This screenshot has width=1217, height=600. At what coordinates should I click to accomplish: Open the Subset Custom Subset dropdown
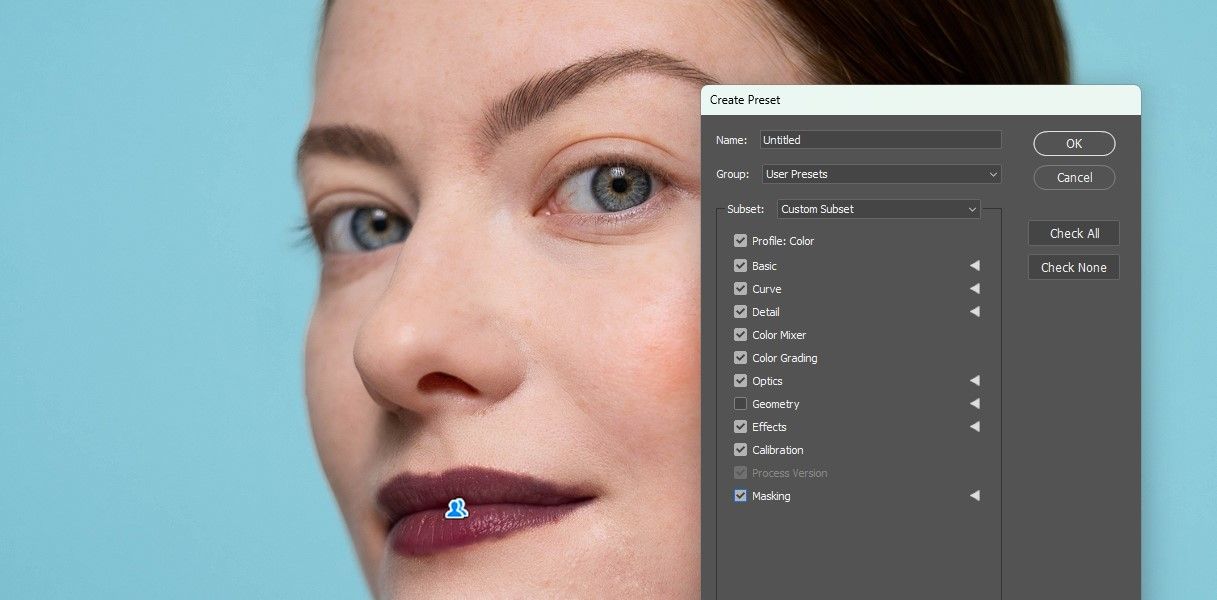point(879,209)
